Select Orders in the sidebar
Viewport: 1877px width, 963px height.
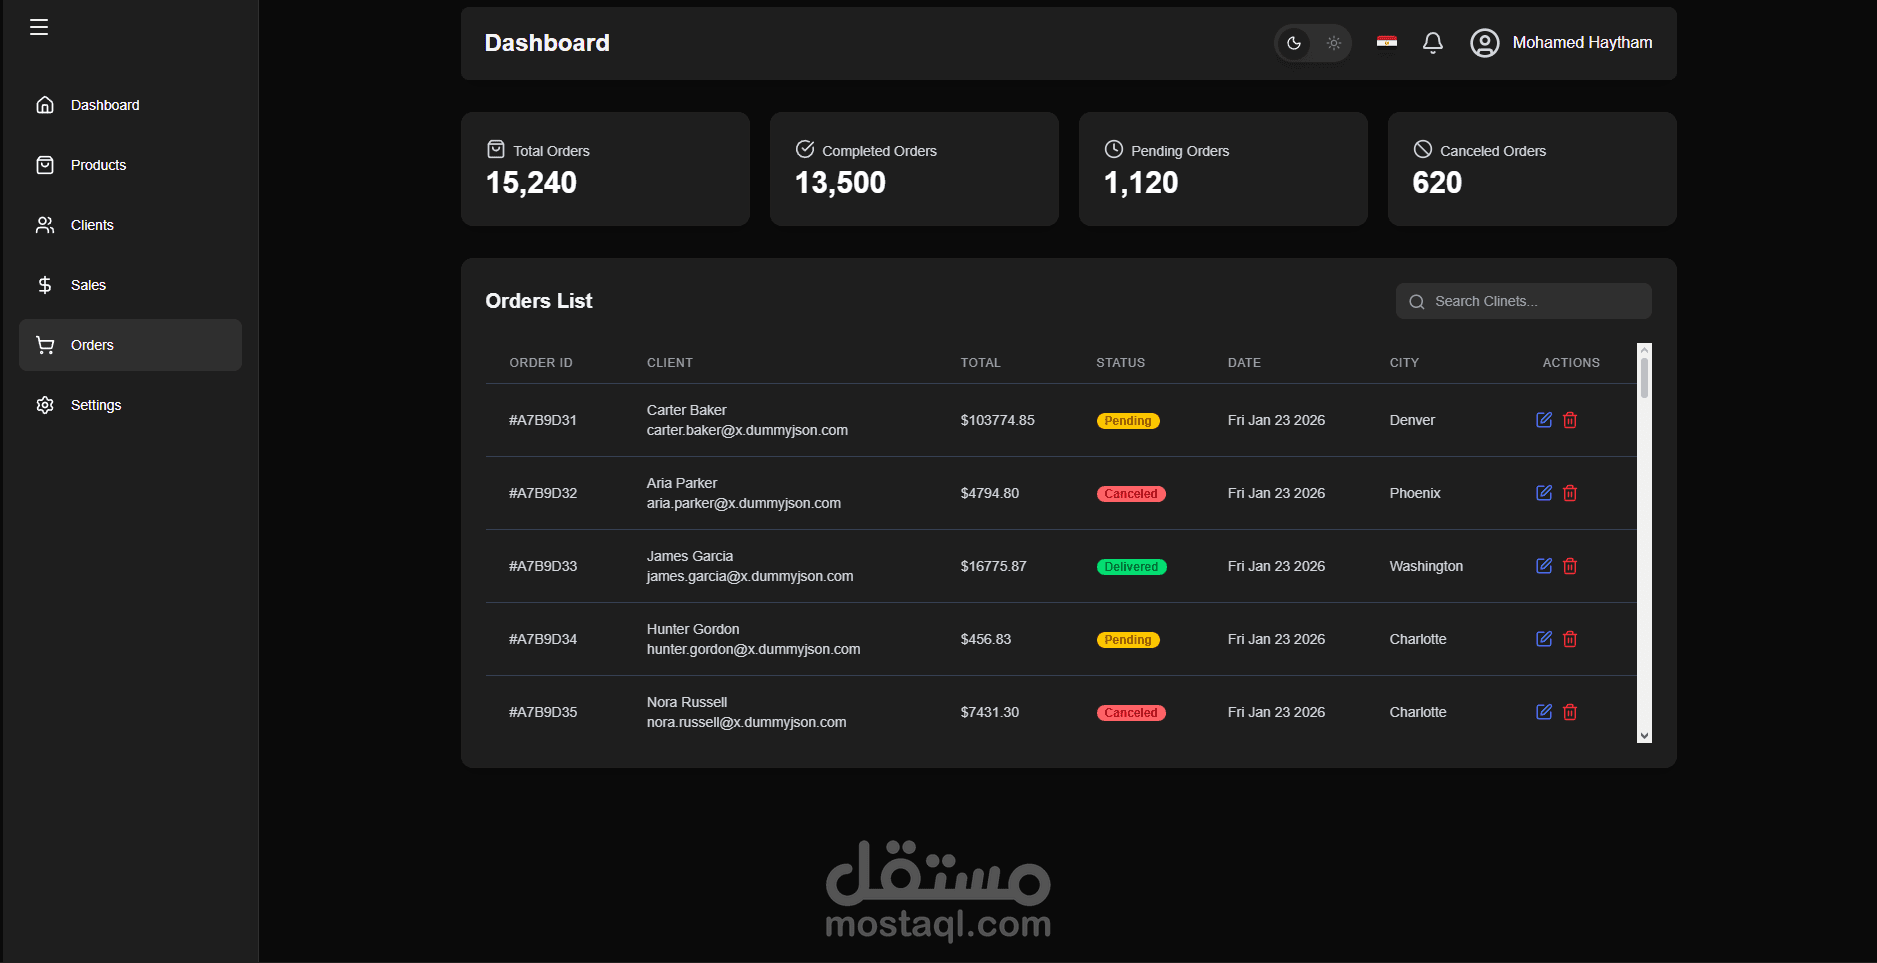[x=130, y=345]
